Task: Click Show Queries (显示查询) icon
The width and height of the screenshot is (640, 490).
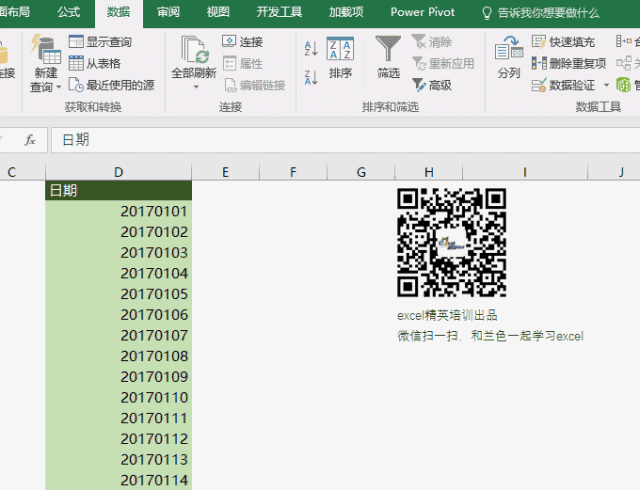Action: (x=76, y=42)
